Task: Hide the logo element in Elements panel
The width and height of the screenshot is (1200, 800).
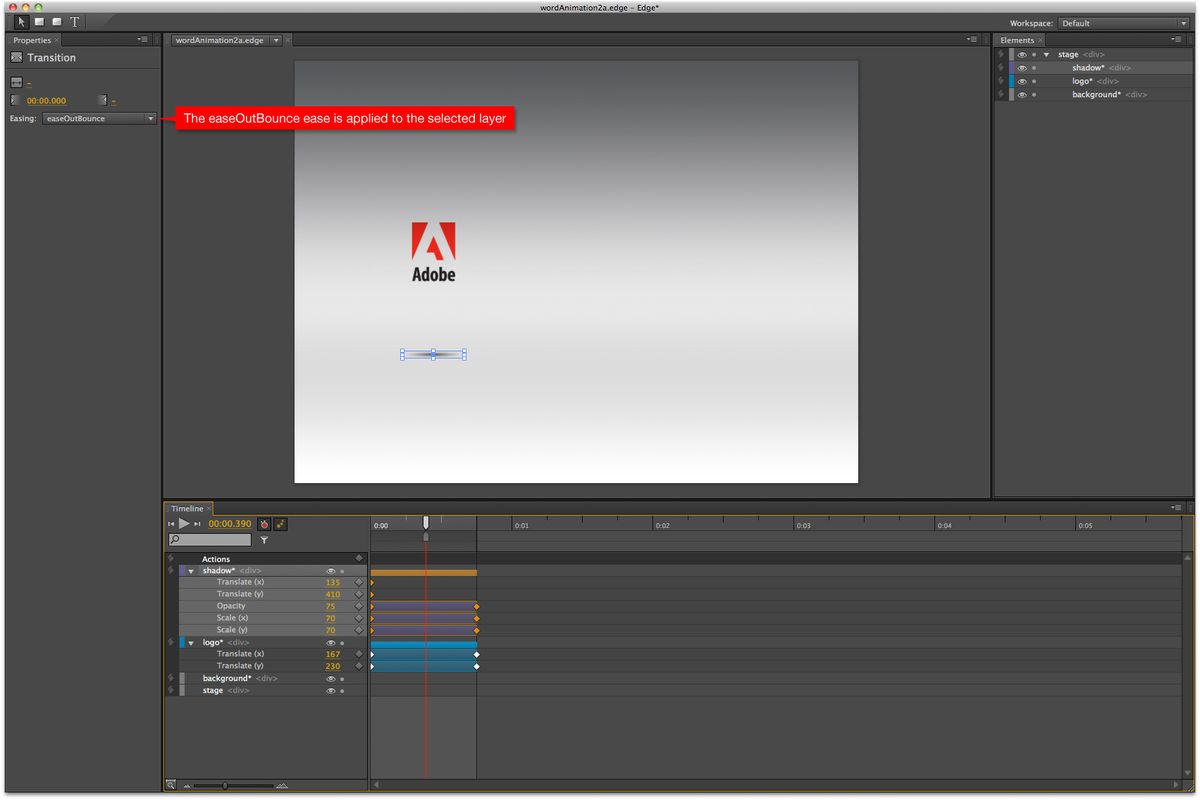Action: click(1022, 81)
